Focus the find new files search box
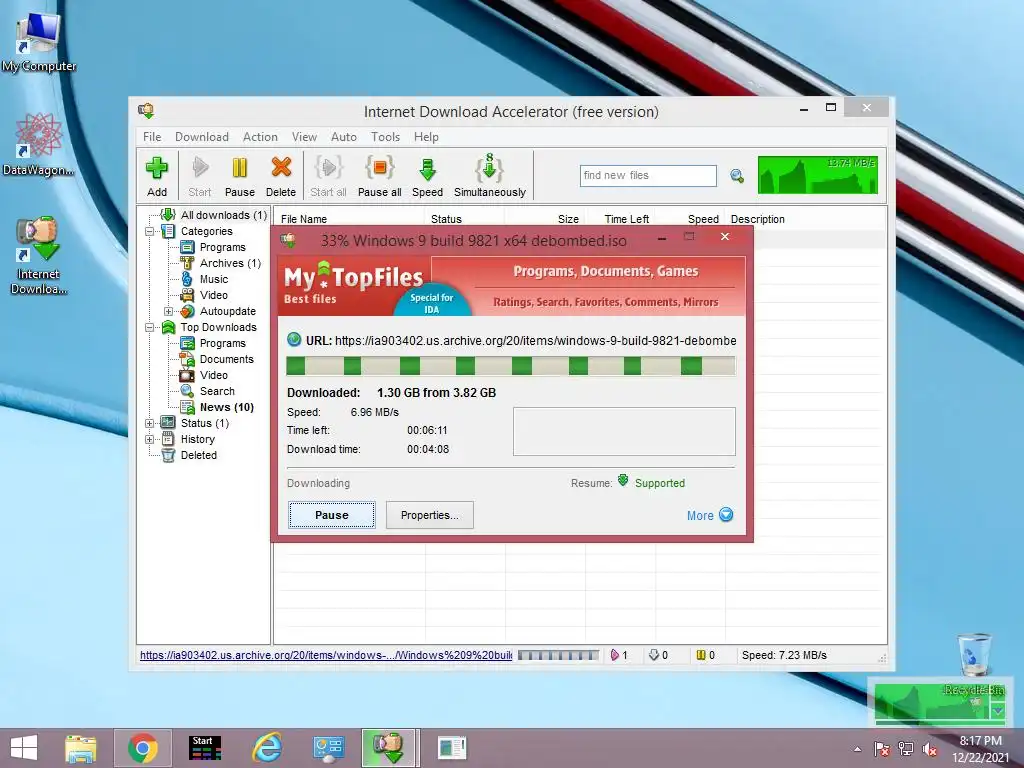 [x=648, y=176]
